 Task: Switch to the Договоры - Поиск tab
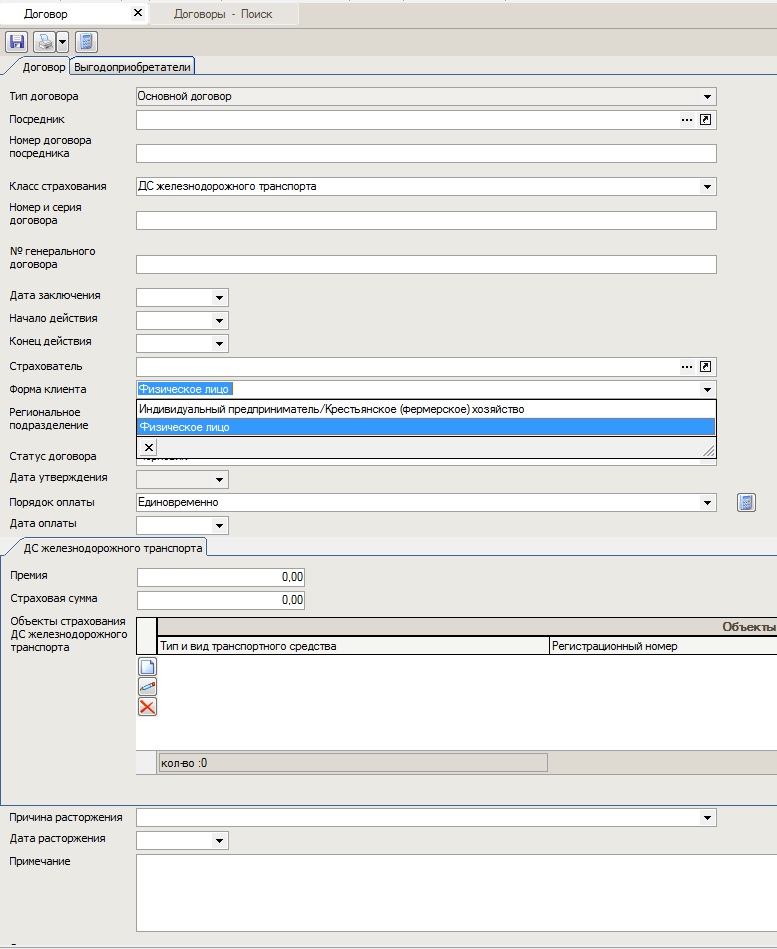click(222, 14)
